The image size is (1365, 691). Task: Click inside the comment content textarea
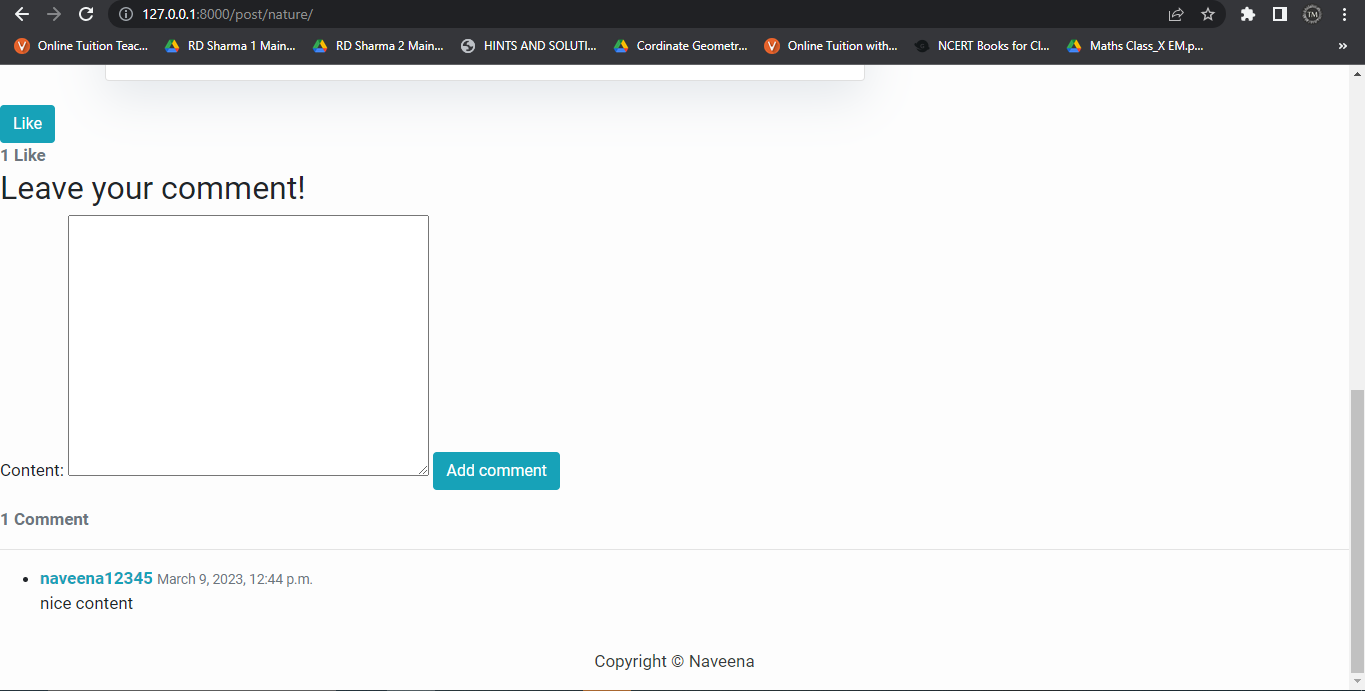click(248, 344)
